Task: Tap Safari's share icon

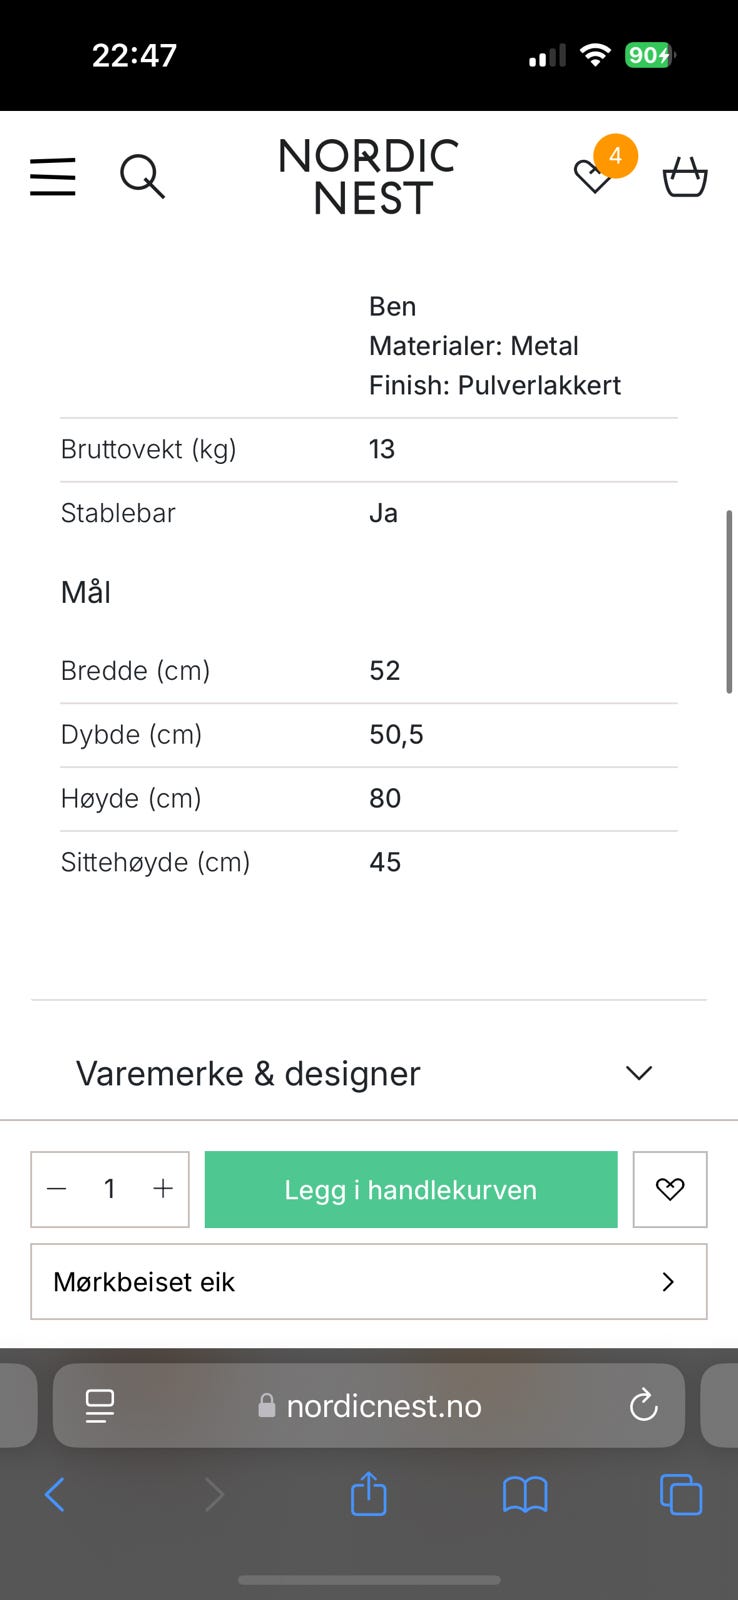Action: [x=369, y=1494]
